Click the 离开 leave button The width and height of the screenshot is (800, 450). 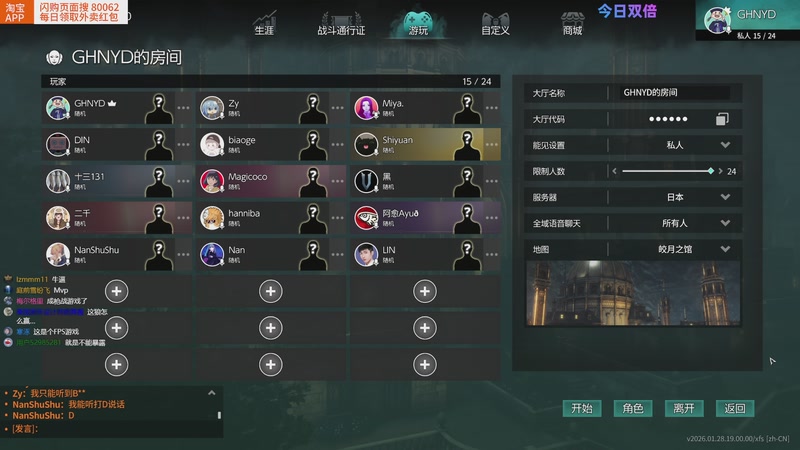pos(684,408)
